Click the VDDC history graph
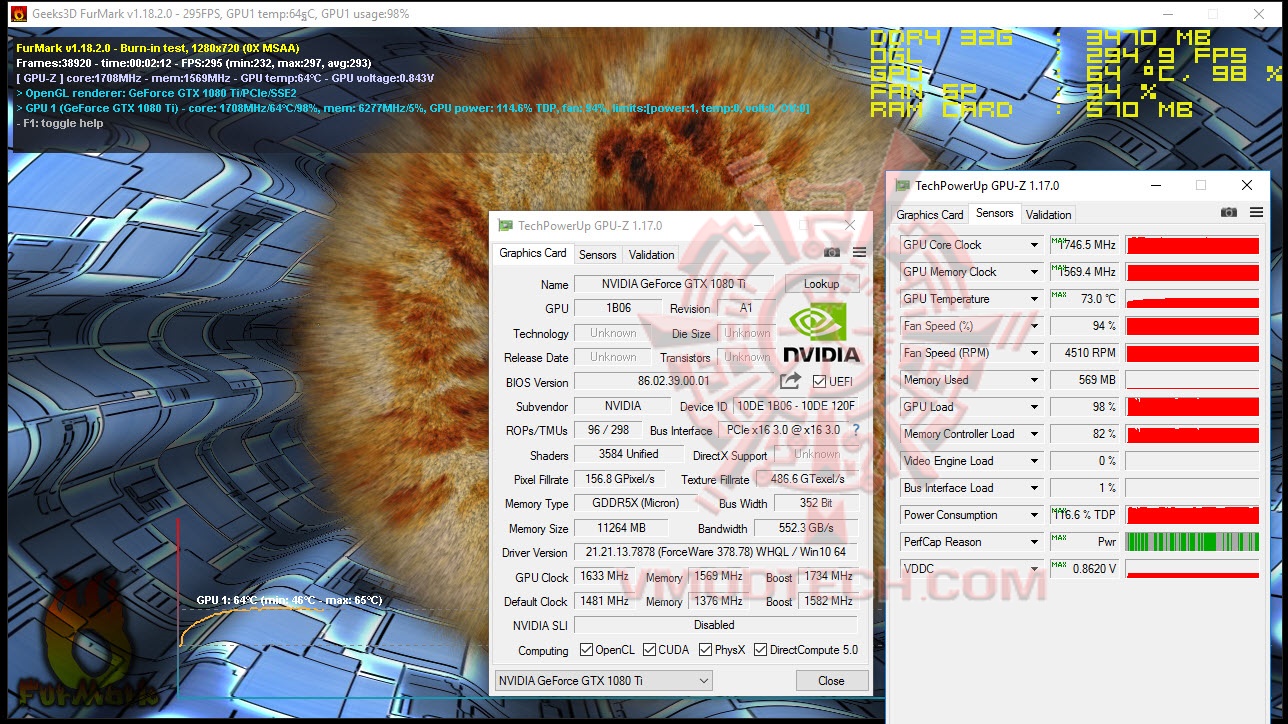Screen dimensions: 1288x724 coord(1192,569)
